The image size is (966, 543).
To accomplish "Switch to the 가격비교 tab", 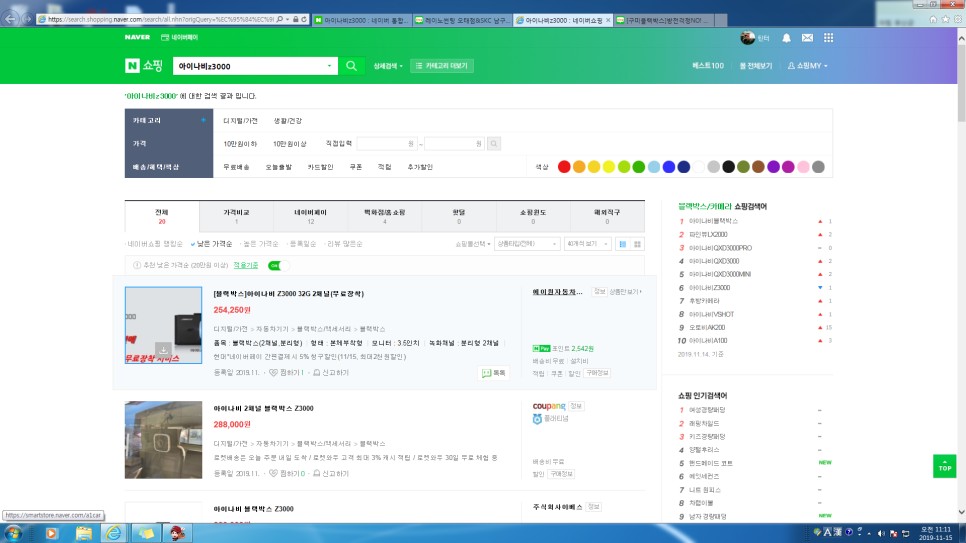I will point(236,216).
